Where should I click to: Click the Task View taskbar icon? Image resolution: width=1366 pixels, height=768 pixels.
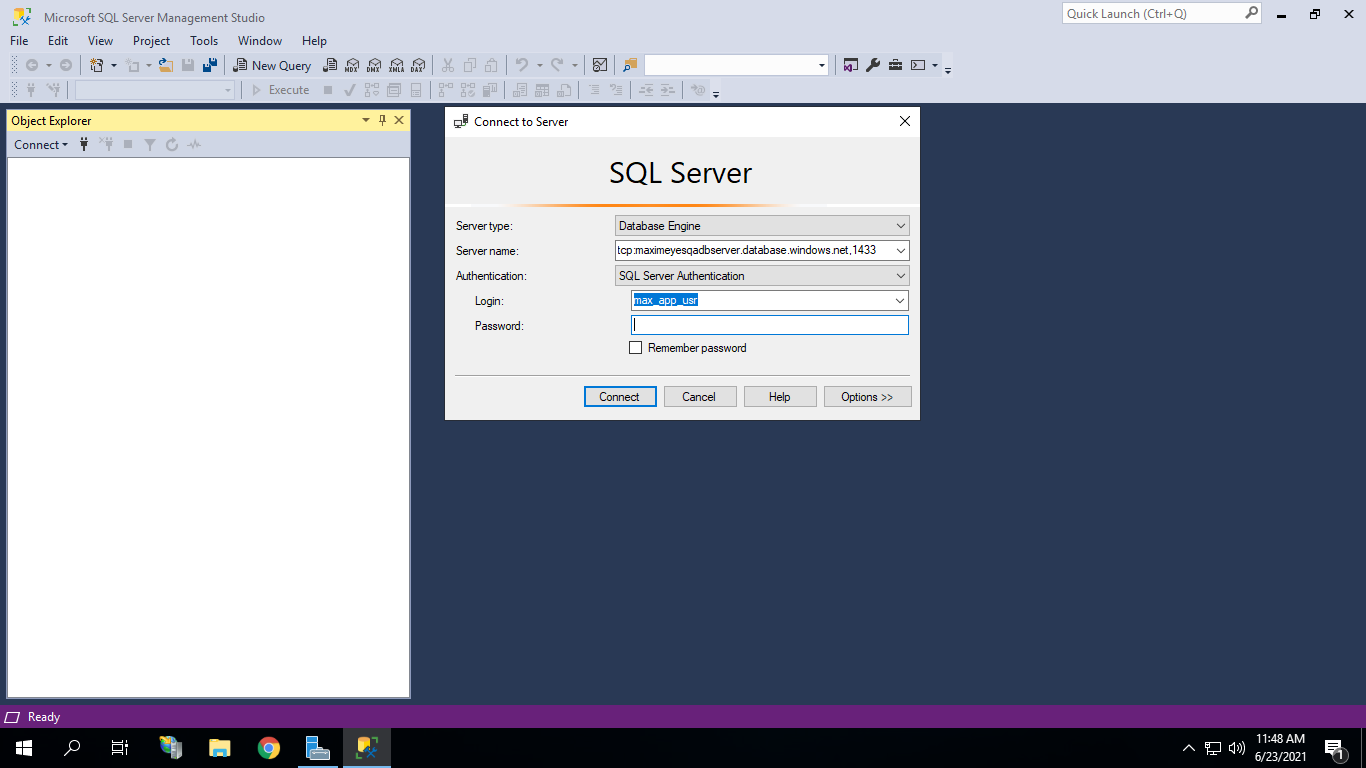pos(120,748)
